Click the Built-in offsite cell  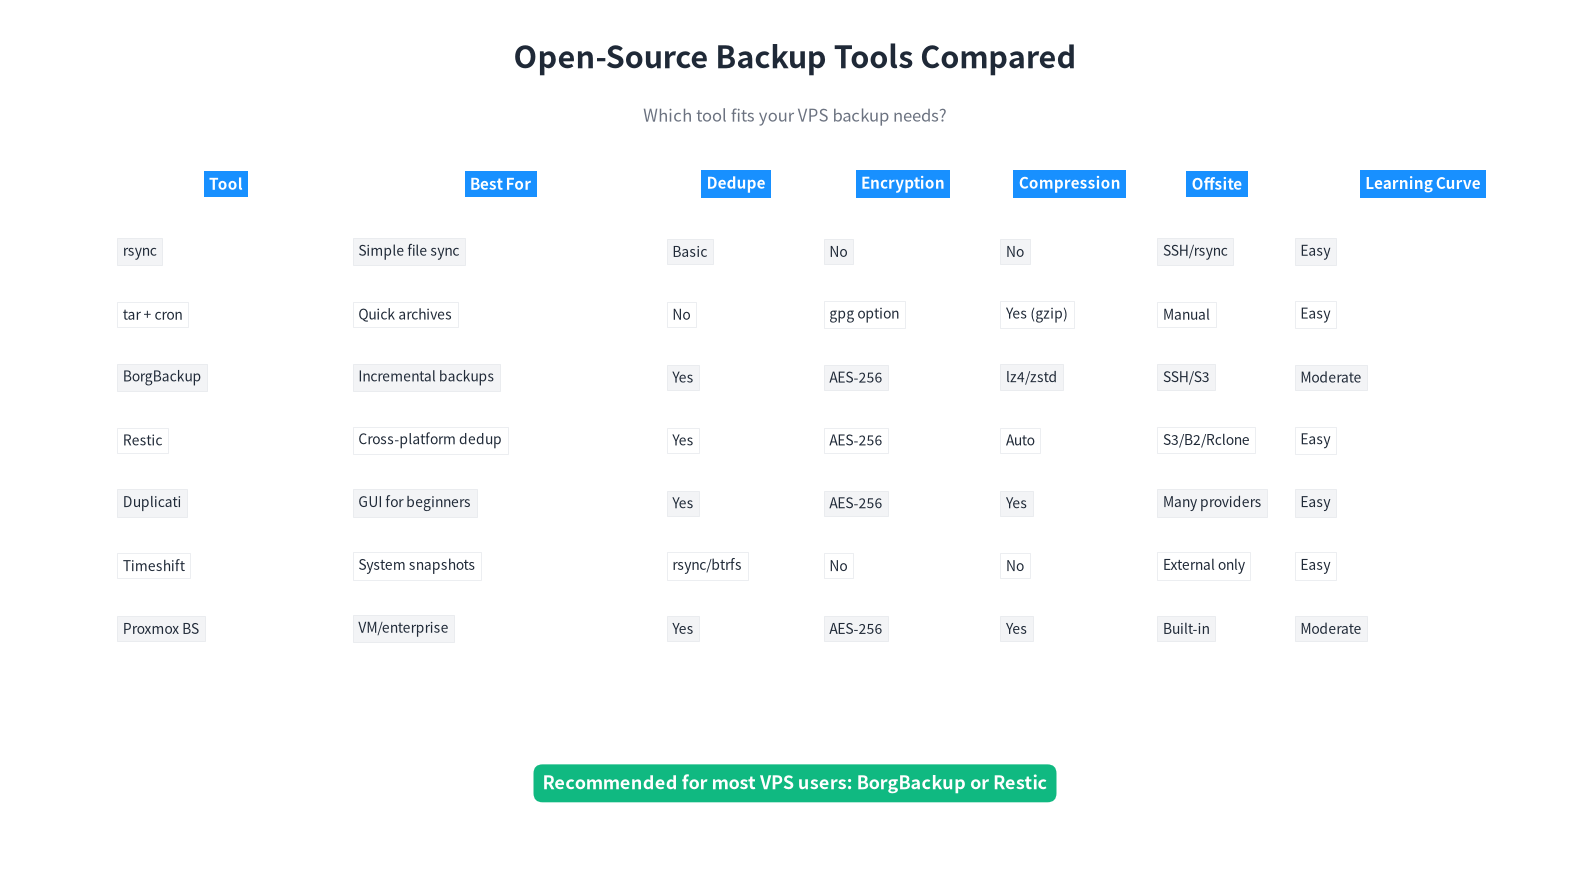tap(1186, 629)
